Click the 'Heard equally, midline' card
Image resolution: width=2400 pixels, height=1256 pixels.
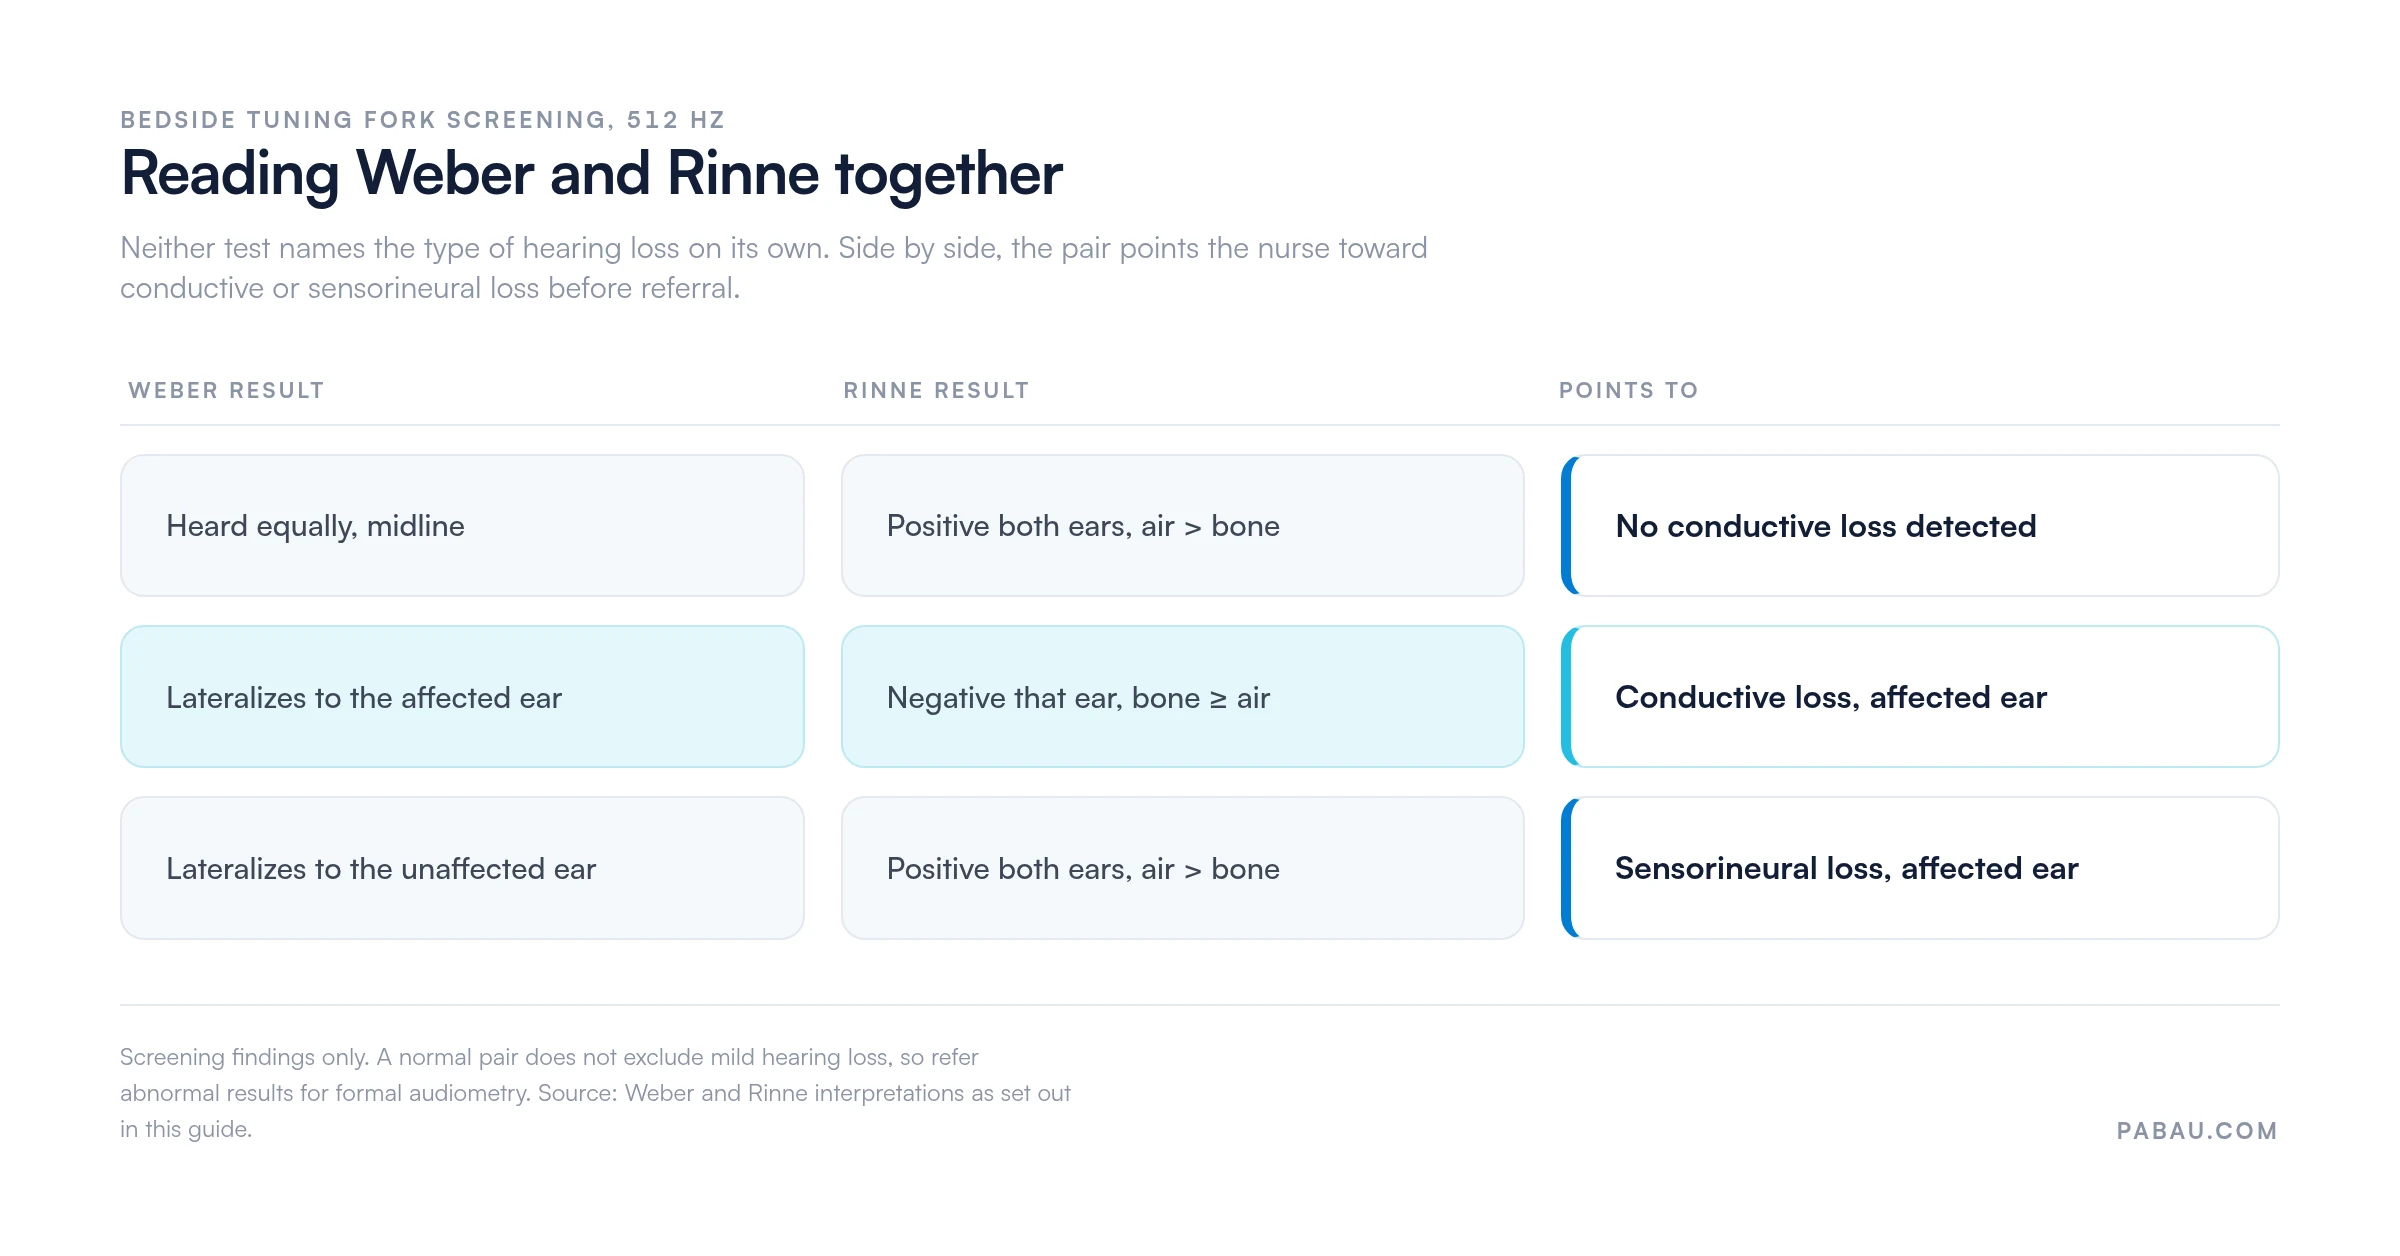coord(462,526)
